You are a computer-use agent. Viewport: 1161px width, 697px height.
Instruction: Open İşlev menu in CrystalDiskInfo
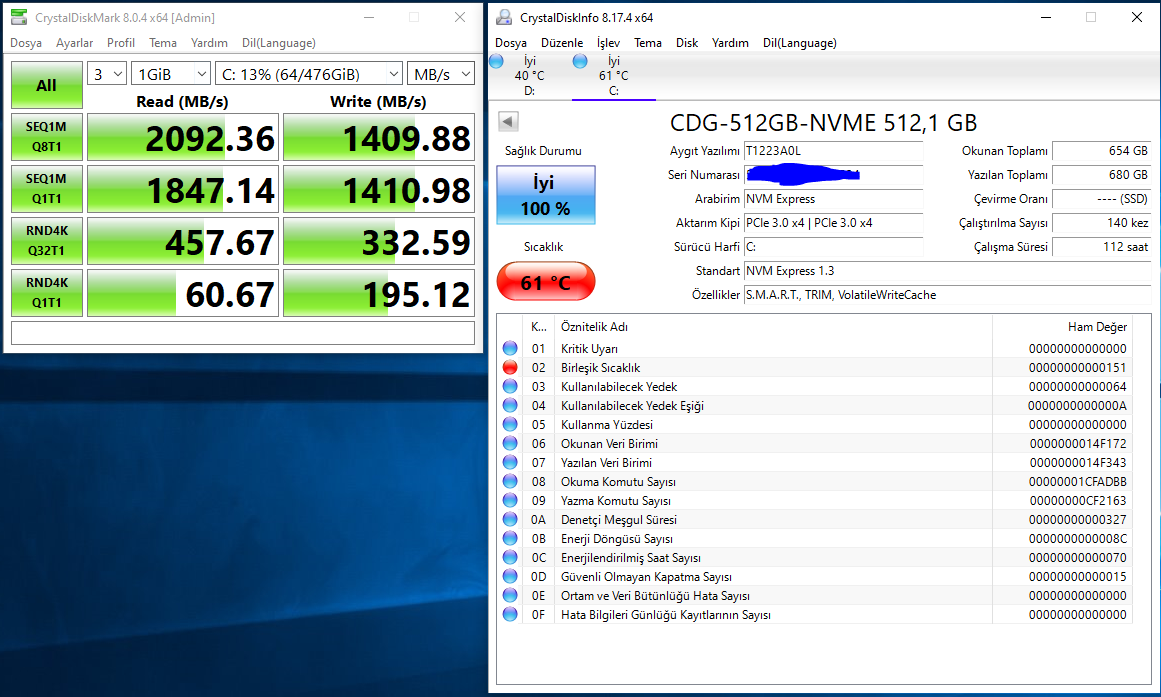tap(609, 43)
